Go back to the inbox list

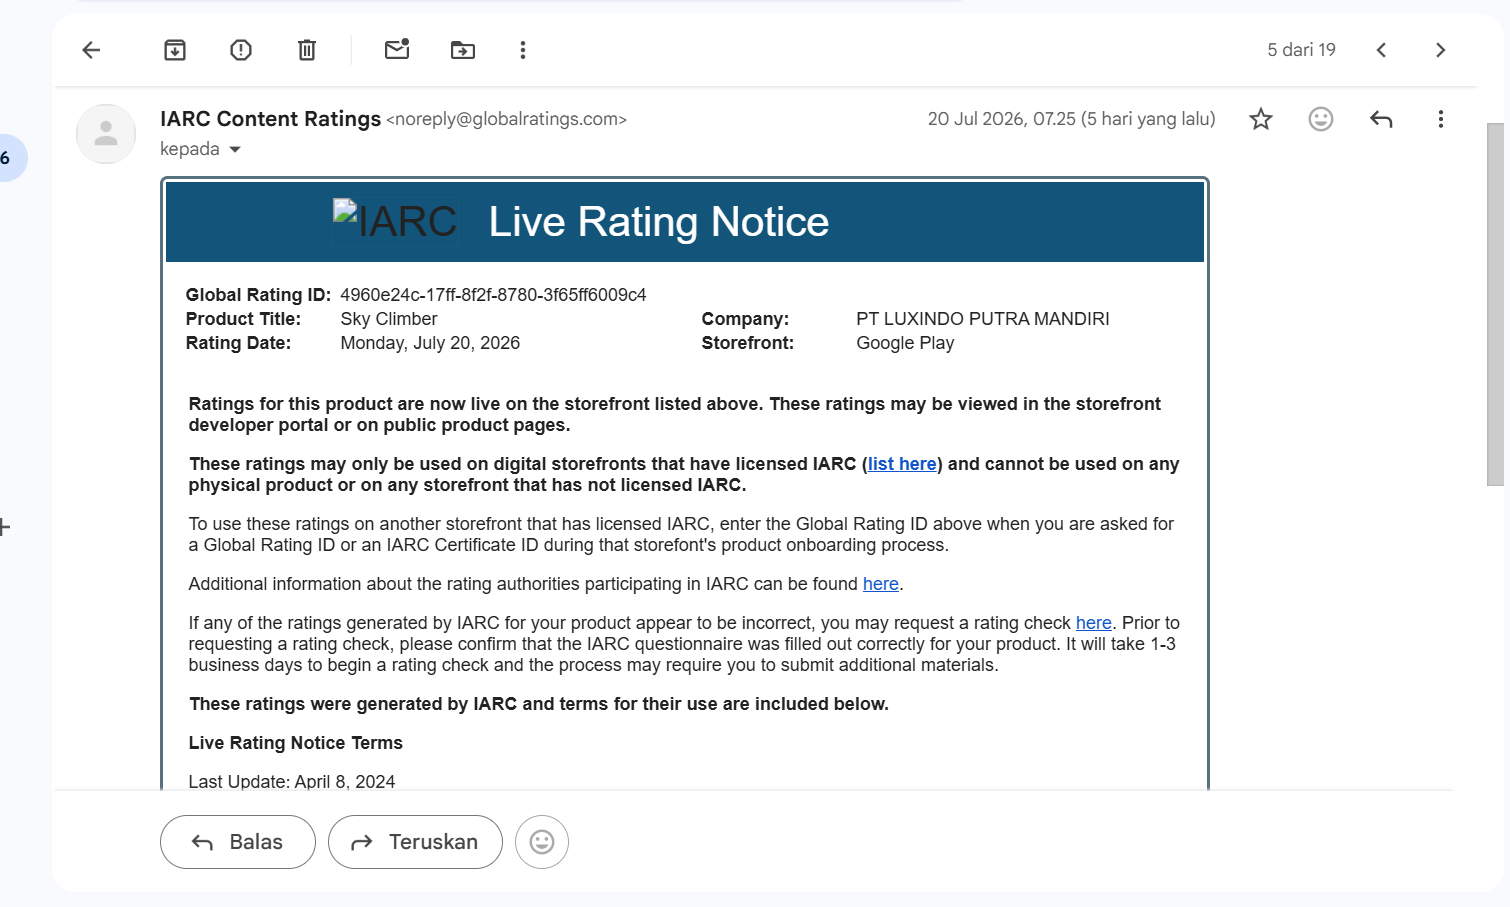click(x=91, y=50)
